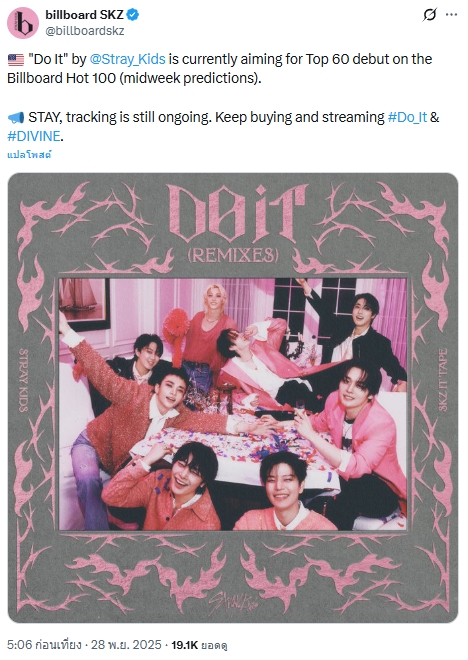Open the three-dot more options menu
Screen dimensions: 468x660
[x=451, y=15]
